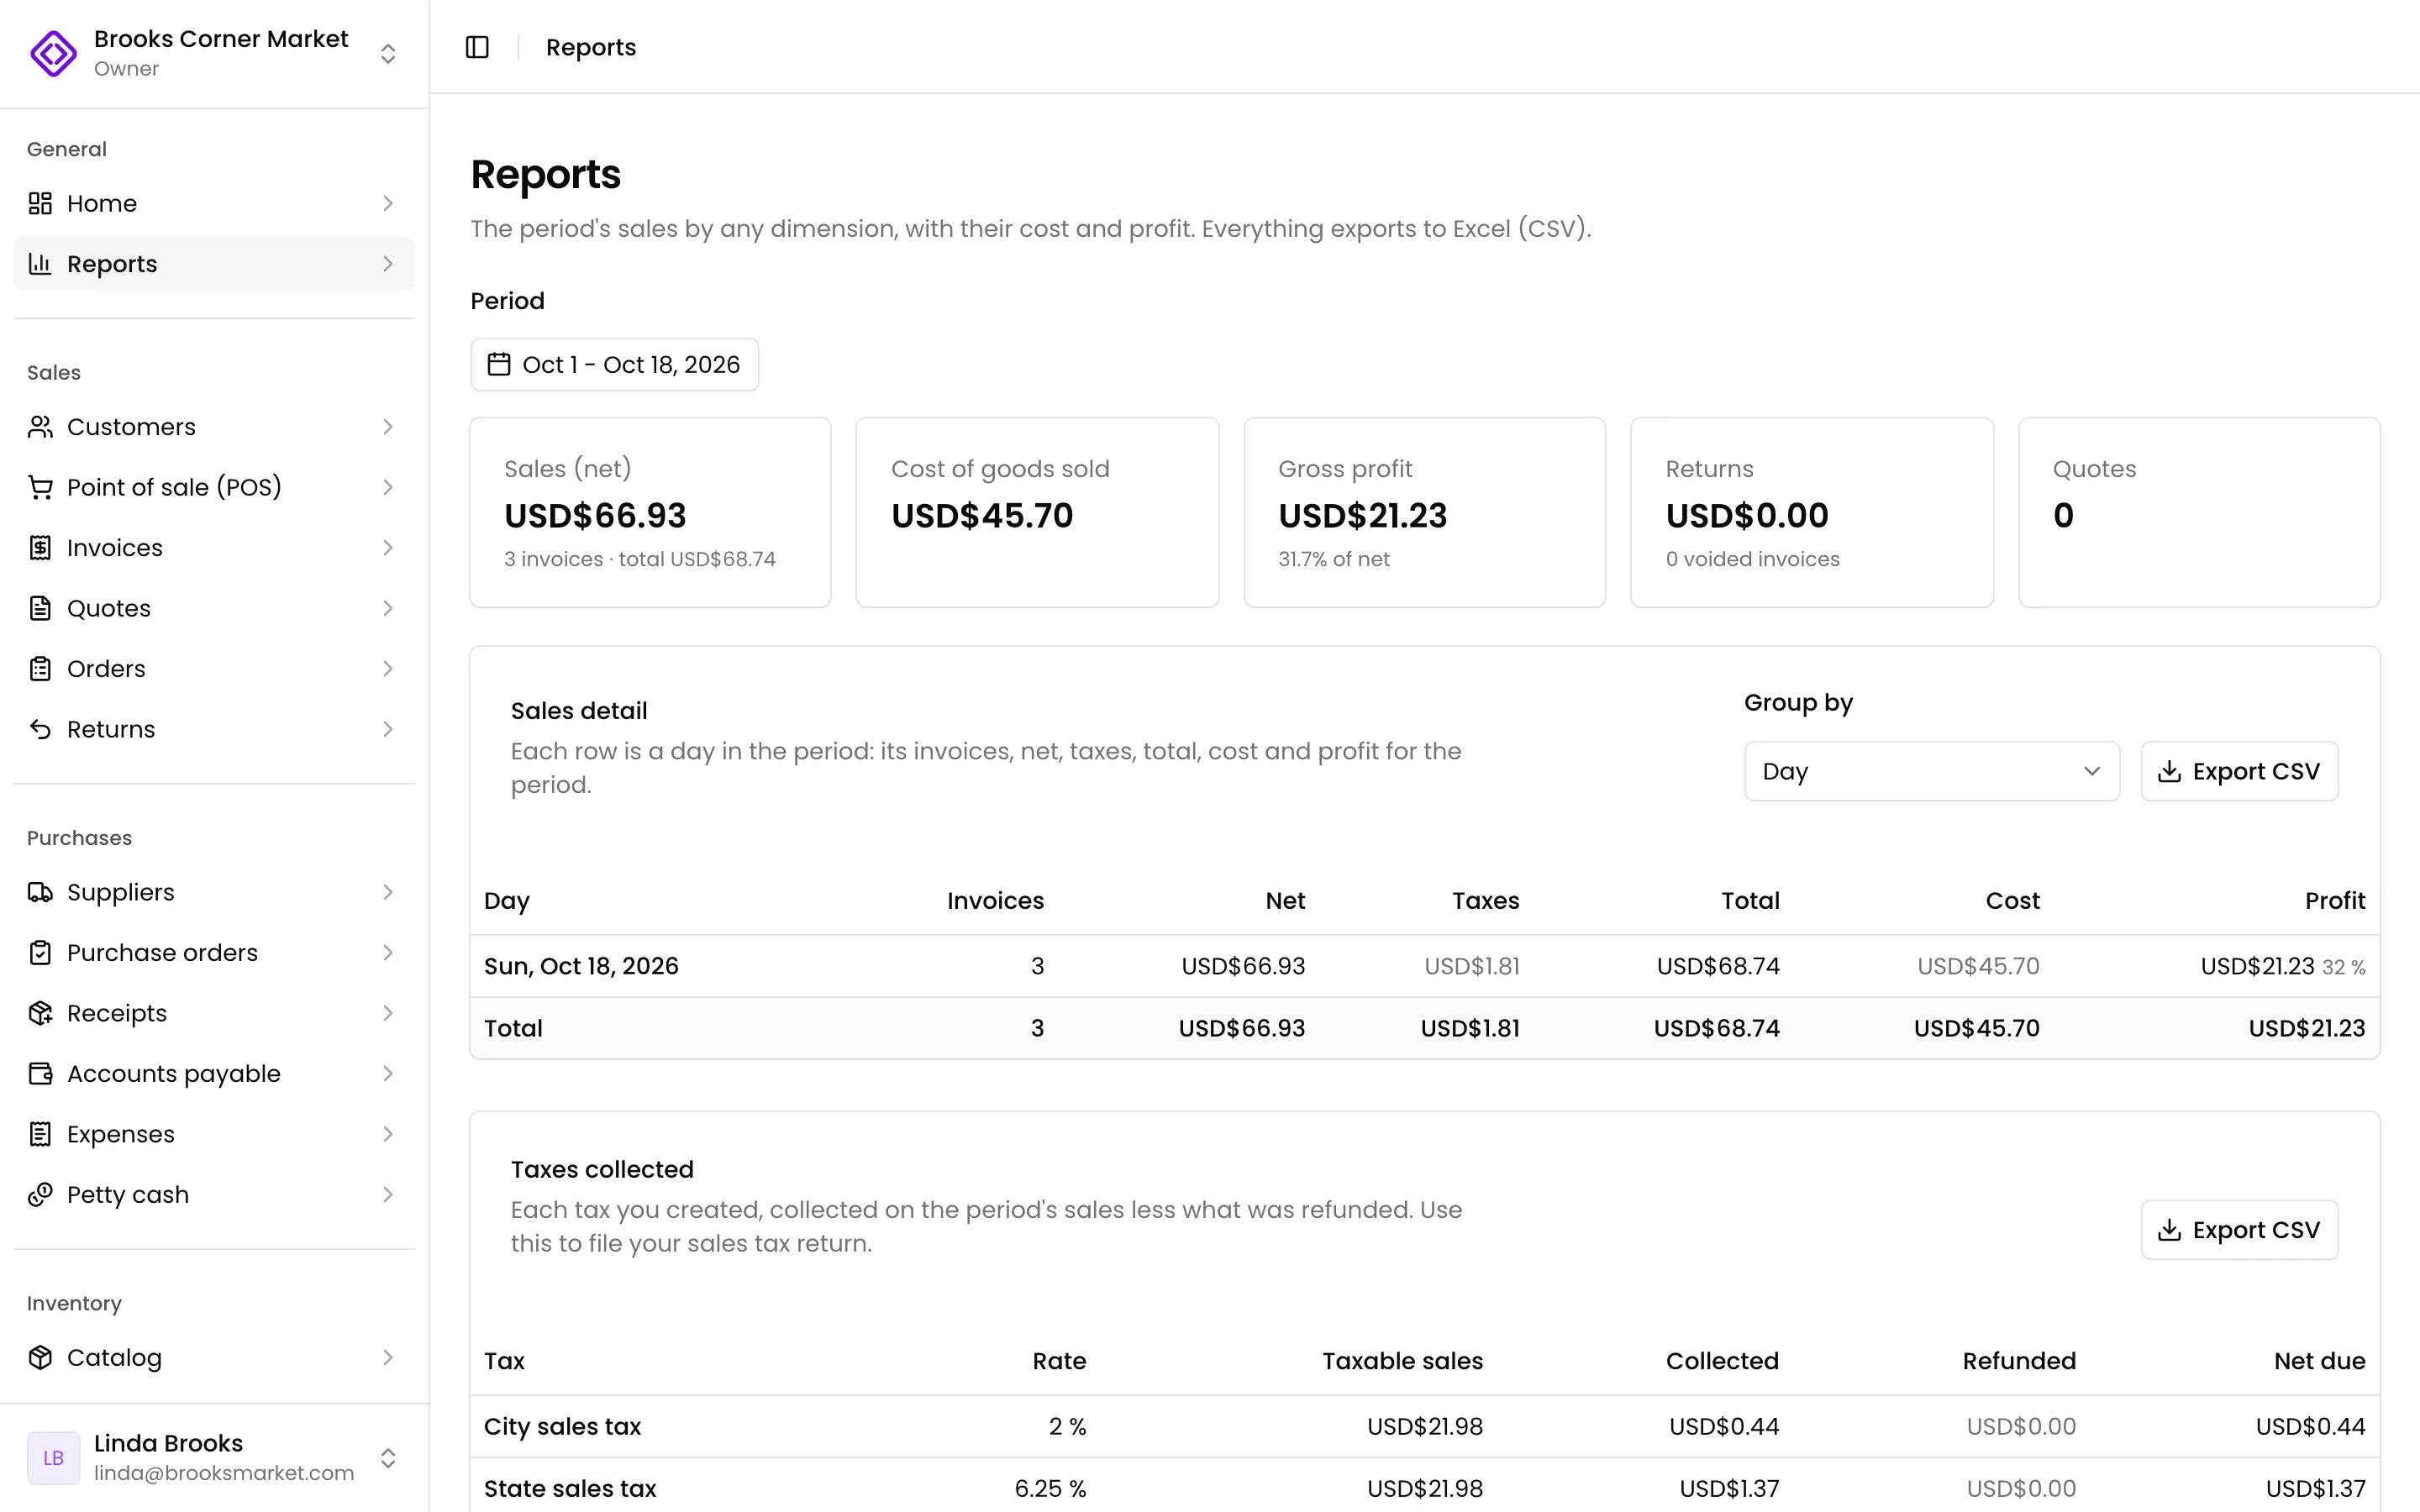Export Sales detail as CSV
The height and width of the screenshot is (1512, 2420).
tap(2239, 771)
